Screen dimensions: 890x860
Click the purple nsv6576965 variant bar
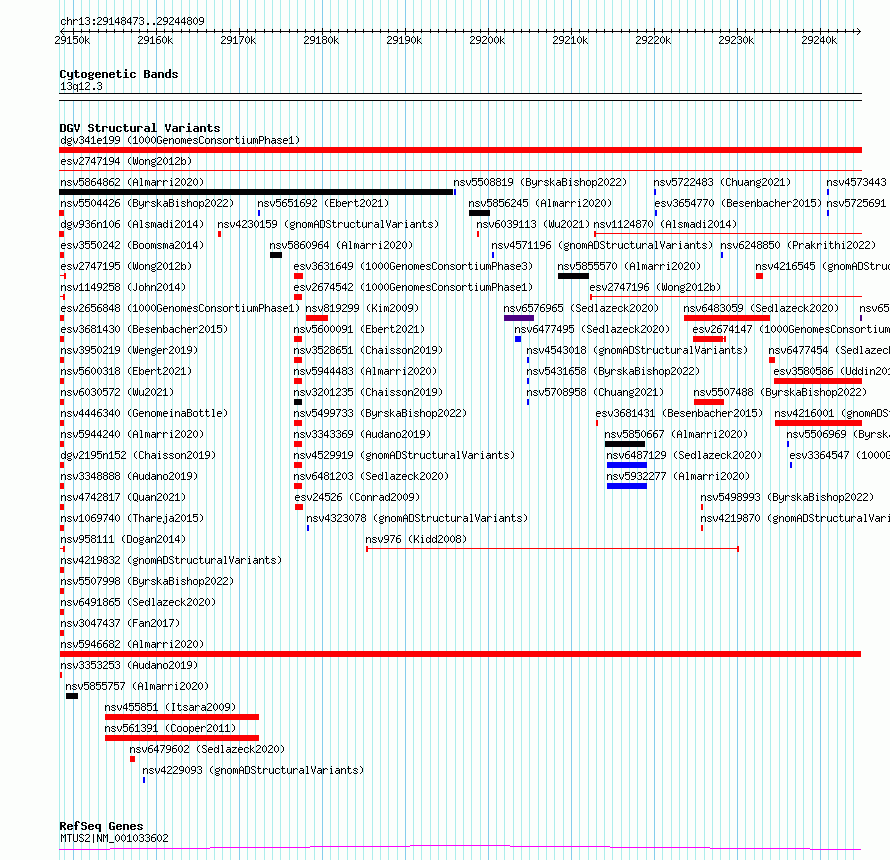click(x=519, y=318)
